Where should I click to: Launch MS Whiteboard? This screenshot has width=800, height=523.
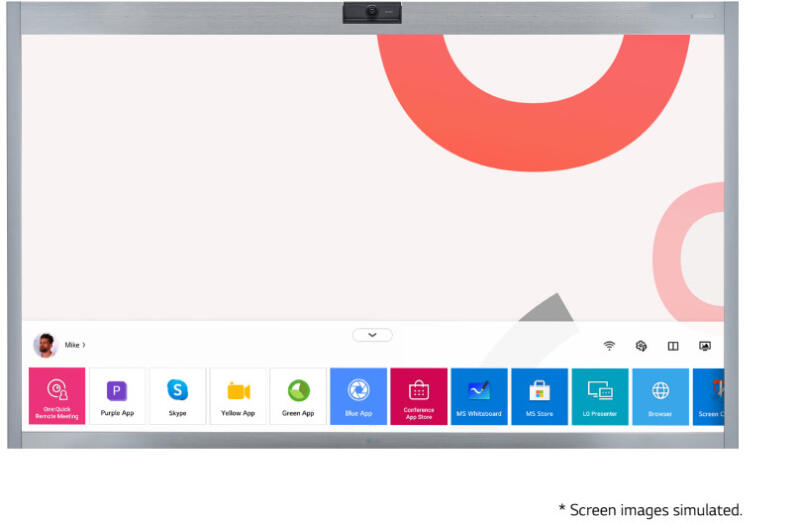pyautogui.click(x=479, y=396)
